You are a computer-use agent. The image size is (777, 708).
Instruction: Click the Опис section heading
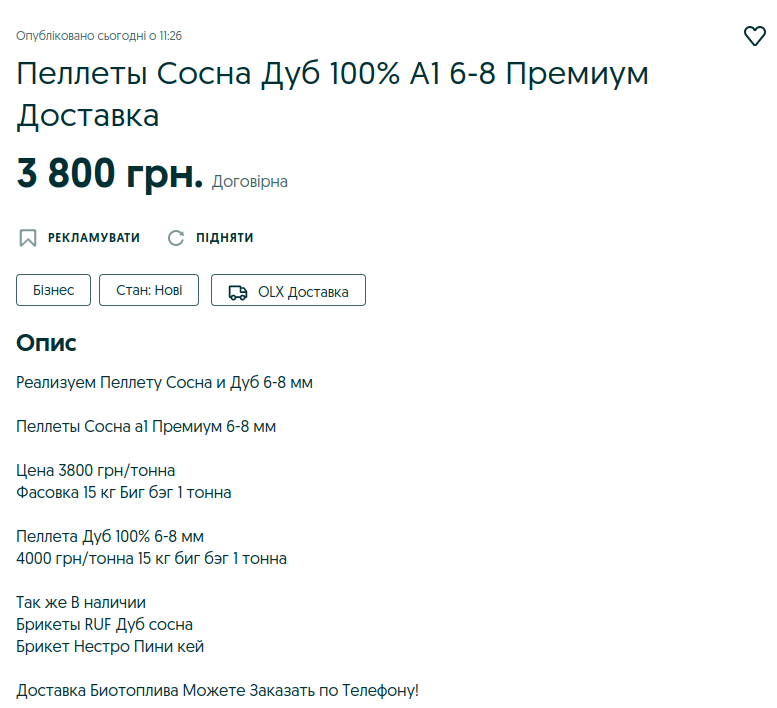coord(47,342)
